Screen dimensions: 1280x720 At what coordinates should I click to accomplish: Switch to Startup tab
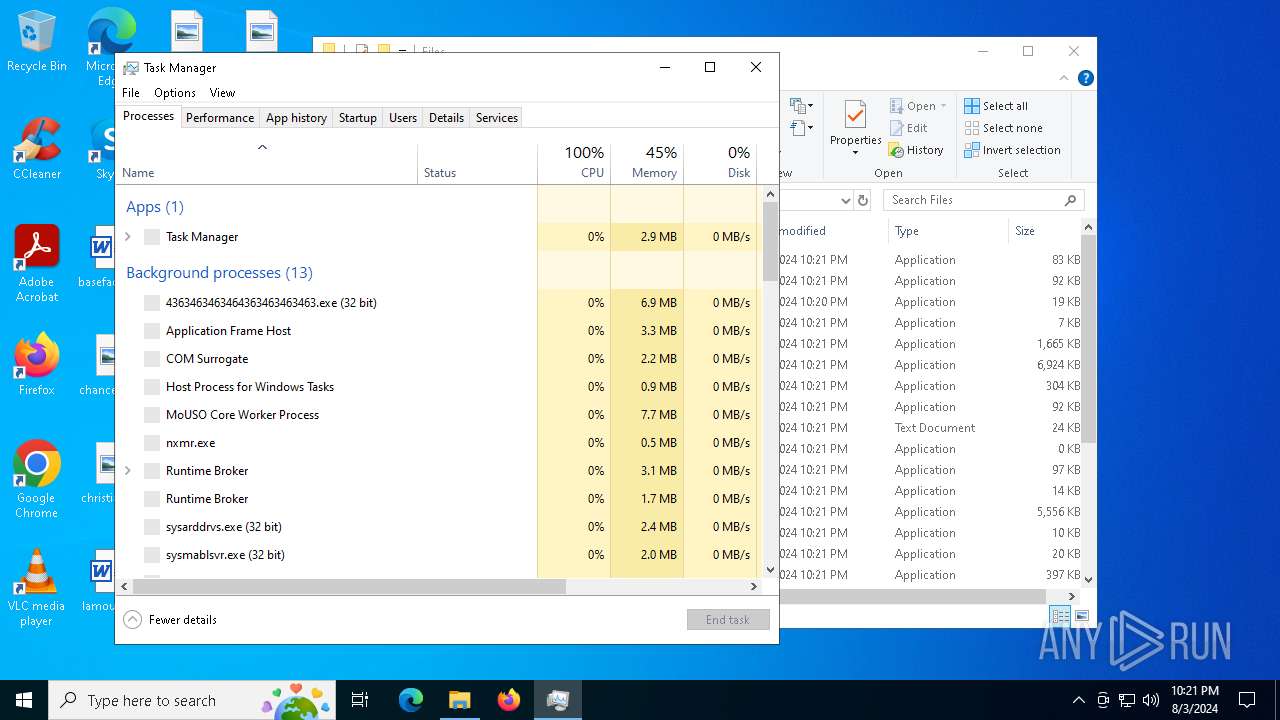357,117
